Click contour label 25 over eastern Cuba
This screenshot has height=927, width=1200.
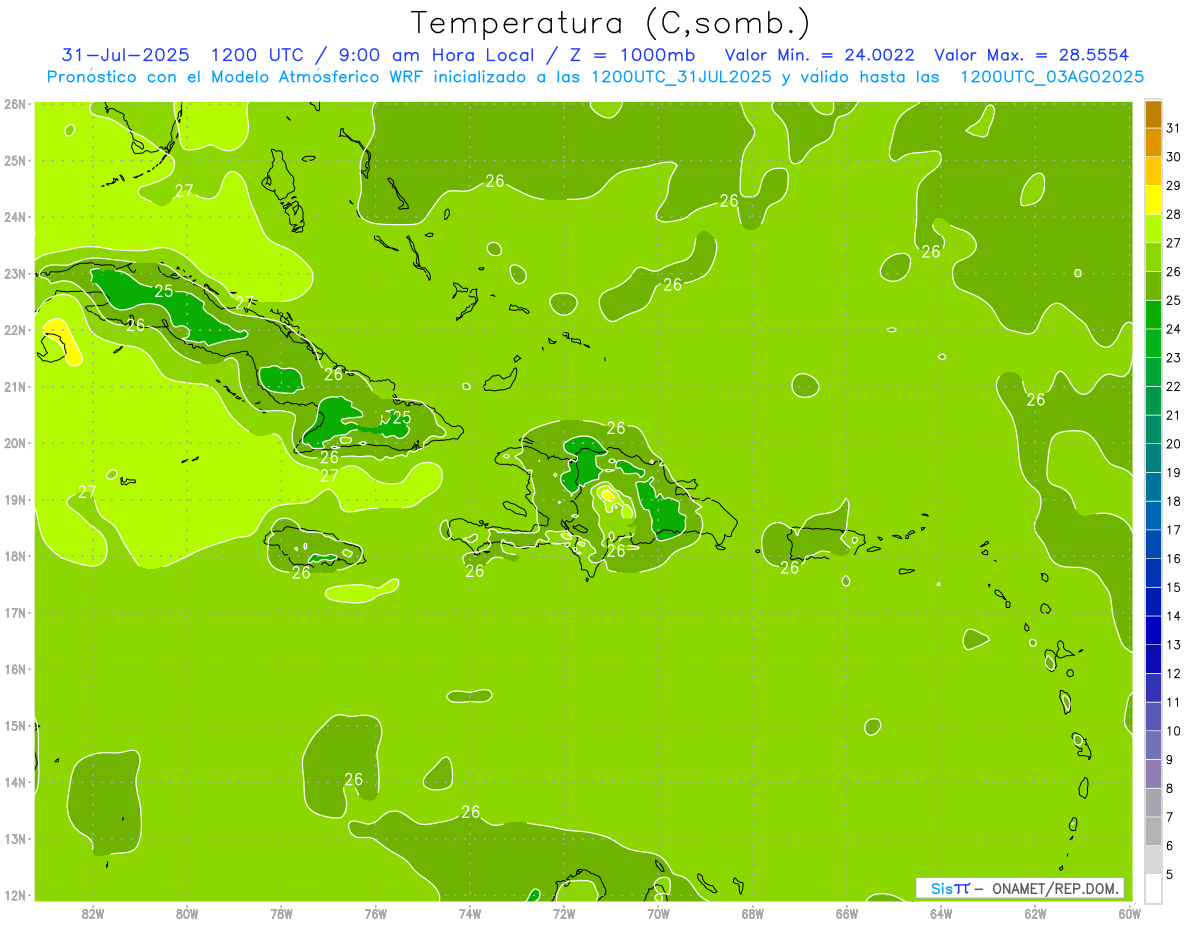click(402, 418)
